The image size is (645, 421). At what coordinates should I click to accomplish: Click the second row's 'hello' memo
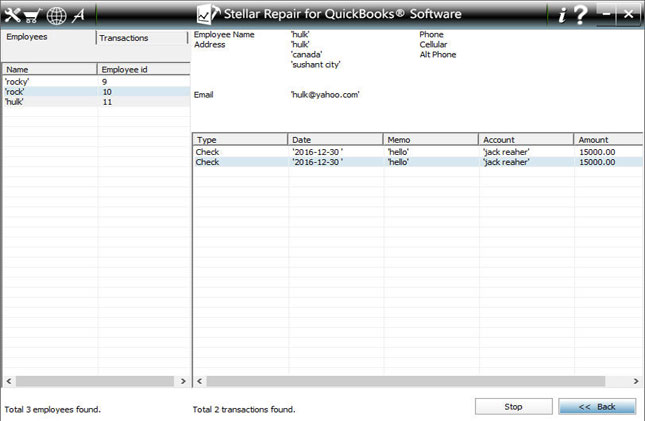[398, 162]
